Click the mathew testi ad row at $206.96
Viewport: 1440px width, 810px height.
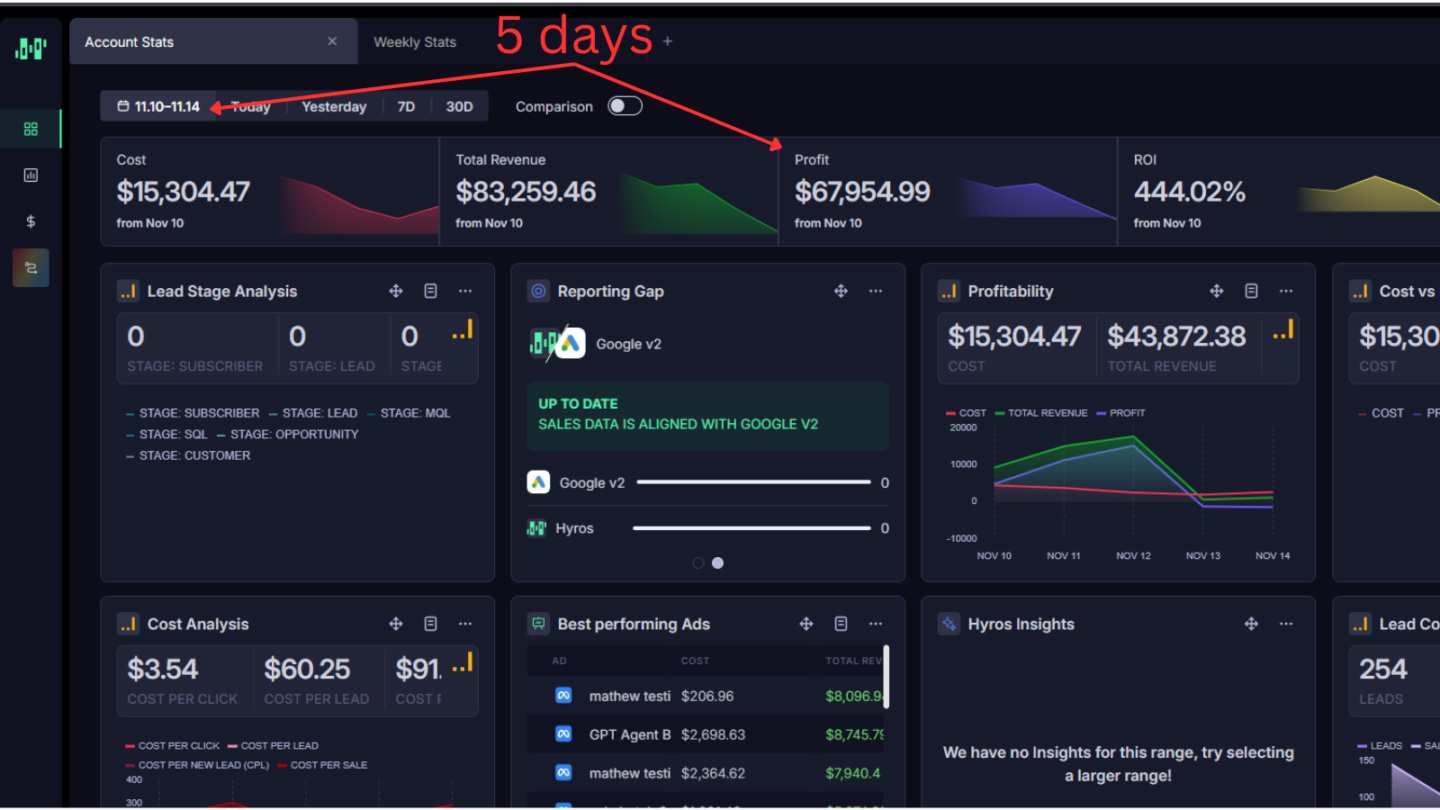(x=706, y=696)
